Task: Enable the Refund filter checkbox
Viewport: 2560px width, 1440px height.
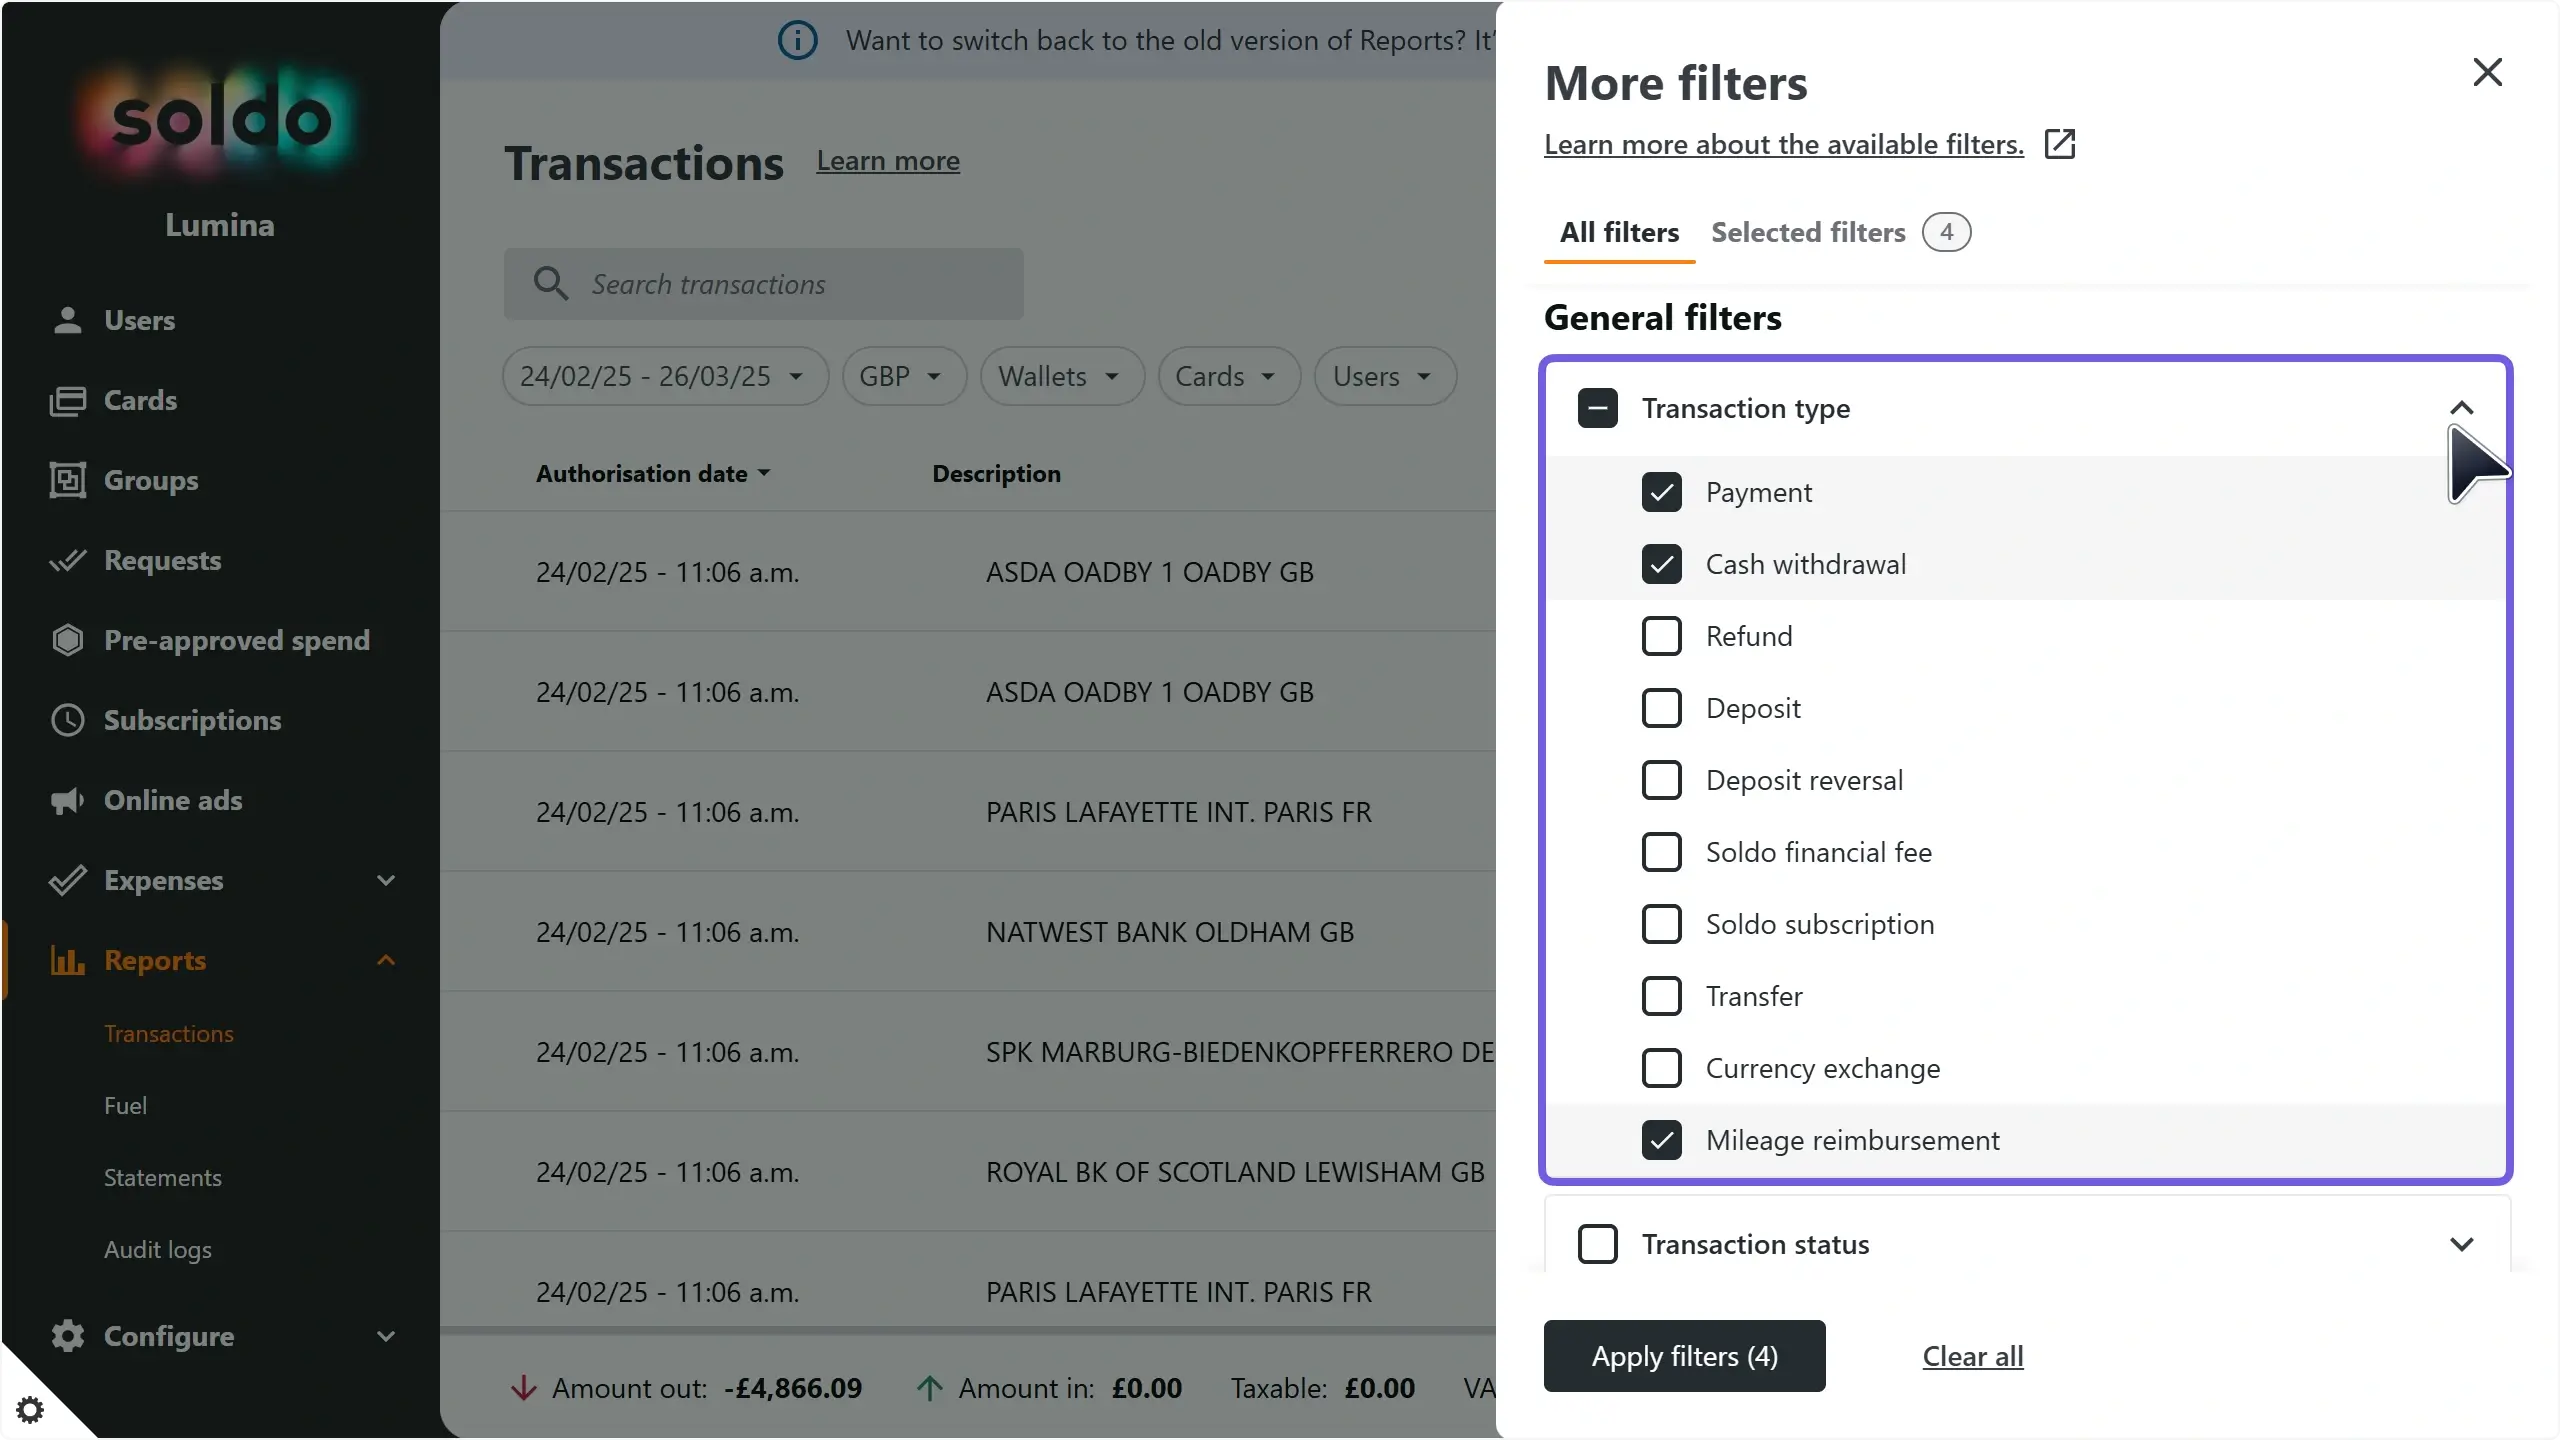Action: pyautogui.click(x=1660, y=635)
